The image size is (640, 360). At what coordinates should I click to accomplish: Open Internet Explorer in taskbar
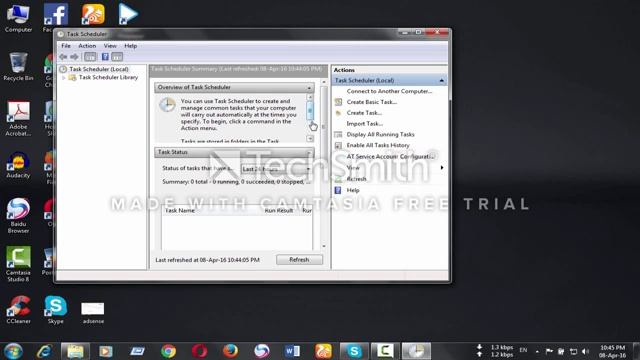pos(44,351)
